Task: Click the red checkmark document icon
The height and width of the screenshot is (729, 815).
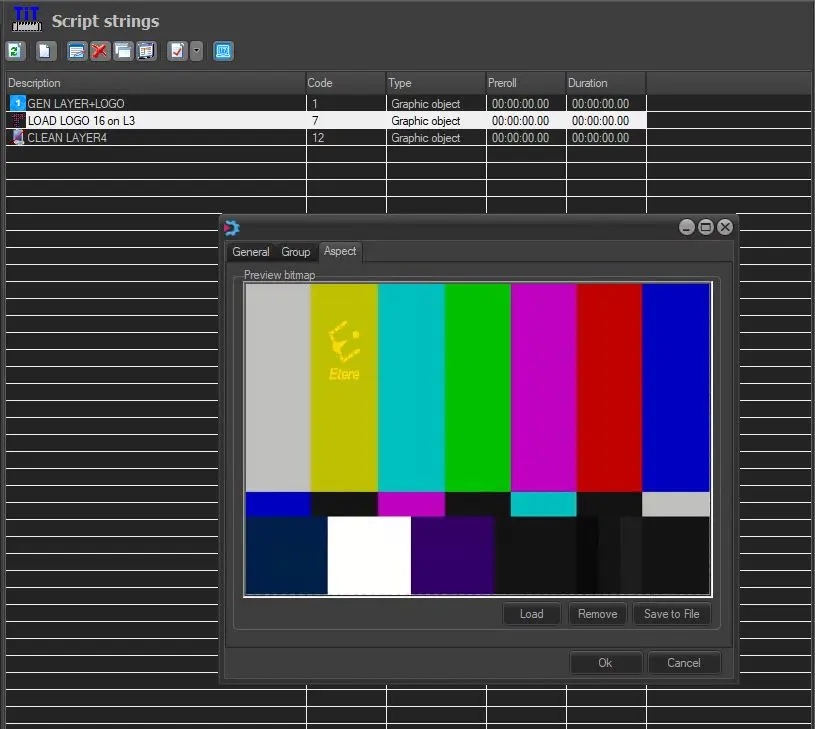Action: click(x=177, y=51)
